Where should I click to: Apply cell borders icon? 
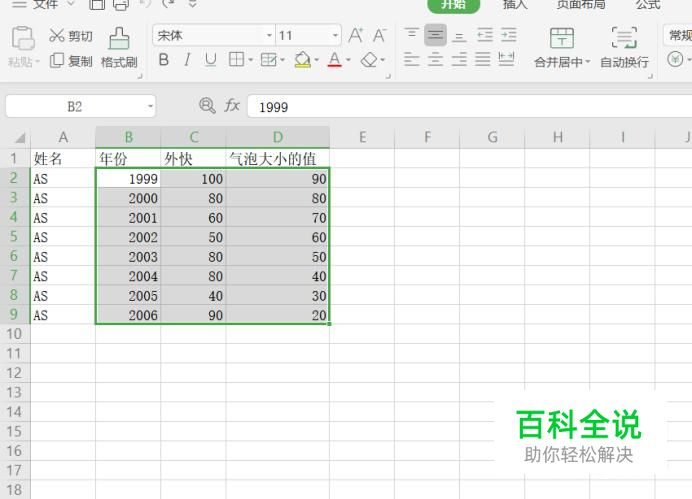tap(236, 59)
